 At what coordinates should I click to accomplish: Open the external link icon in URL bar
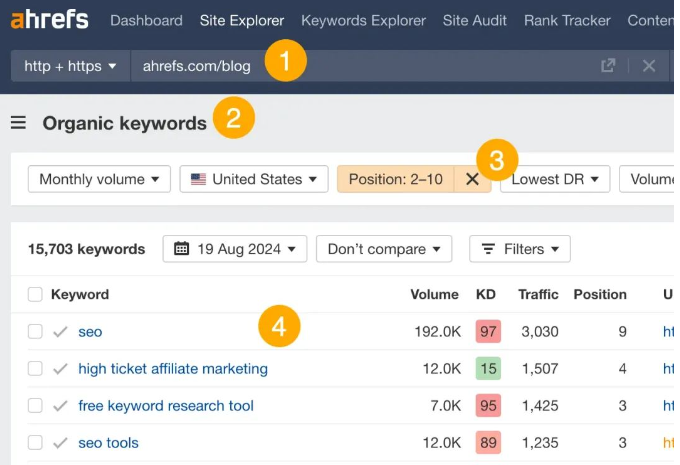click(x=608, y=65)
